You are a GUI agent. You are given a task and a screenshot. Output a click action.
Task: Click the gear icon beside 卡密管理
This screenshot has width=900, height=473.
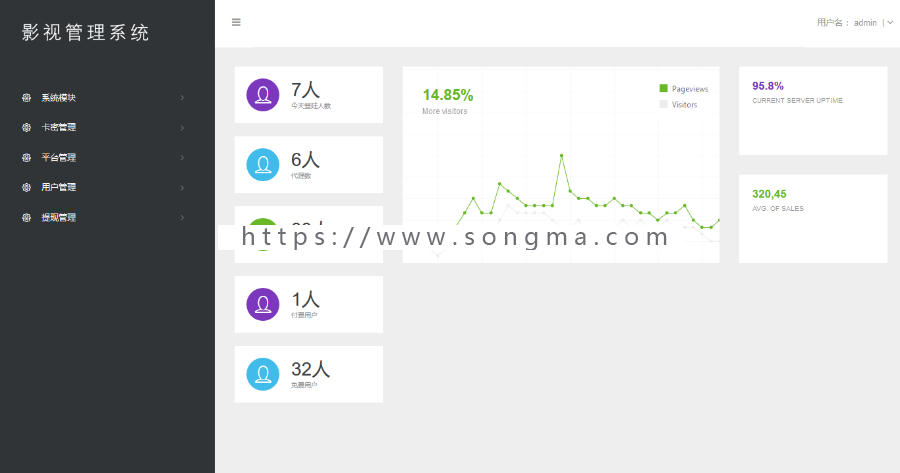click(27, 128)
